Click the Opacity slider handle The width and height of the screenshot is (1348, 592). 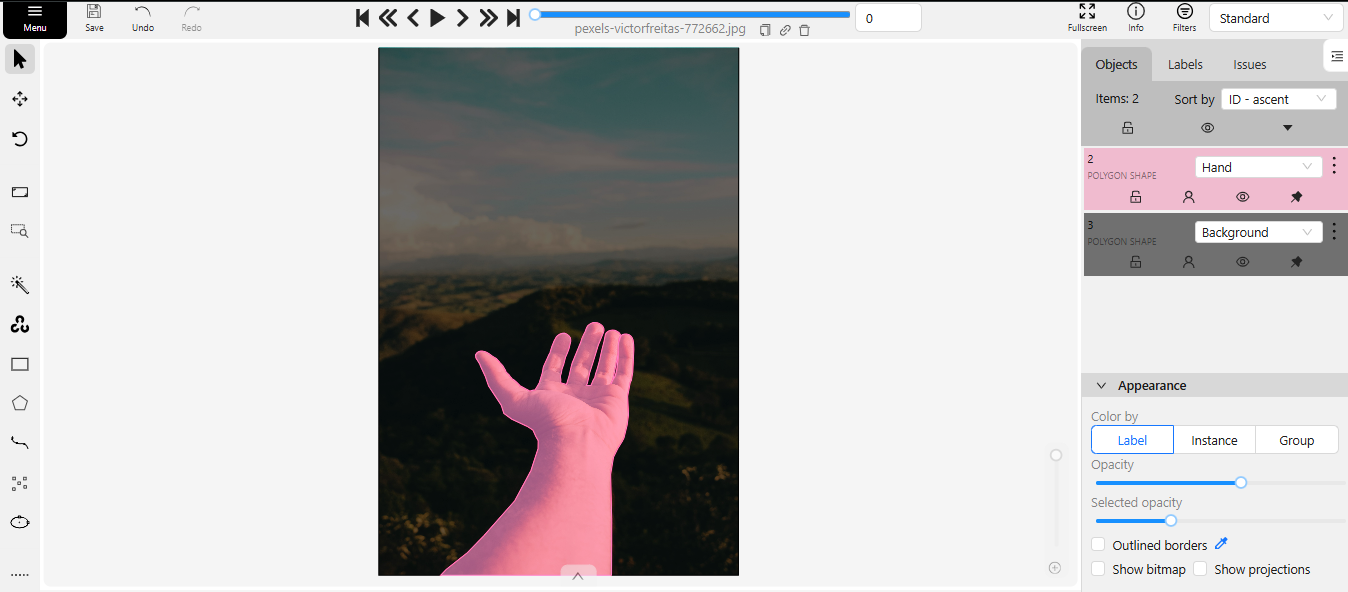point(1241,482)
